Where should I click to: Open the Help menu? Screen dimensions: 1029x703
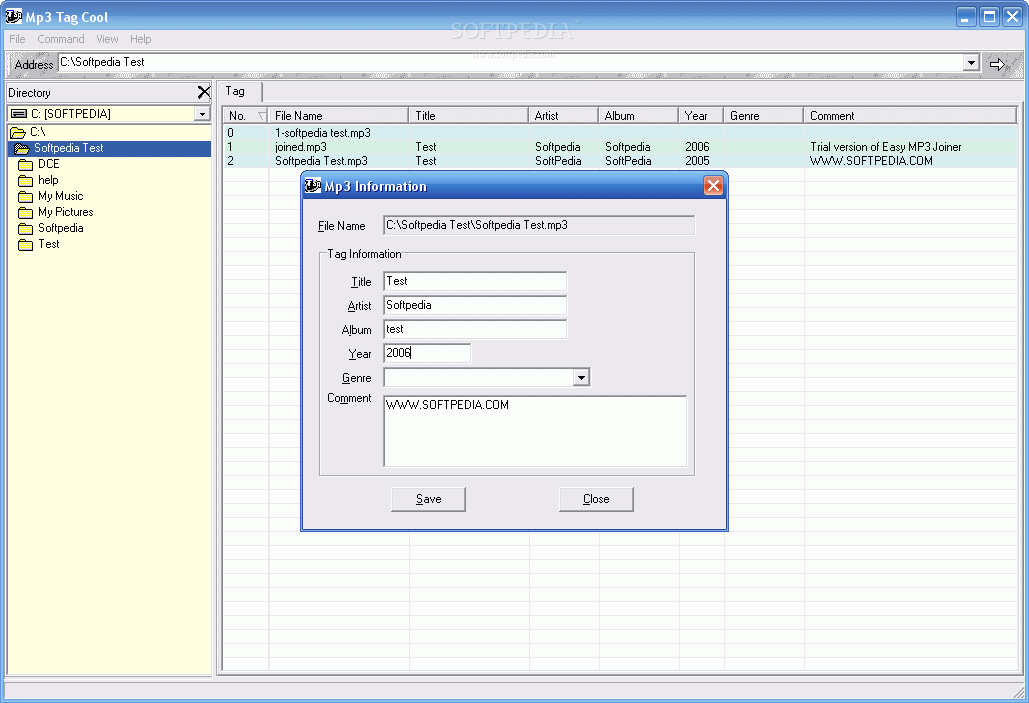[140, 39]
